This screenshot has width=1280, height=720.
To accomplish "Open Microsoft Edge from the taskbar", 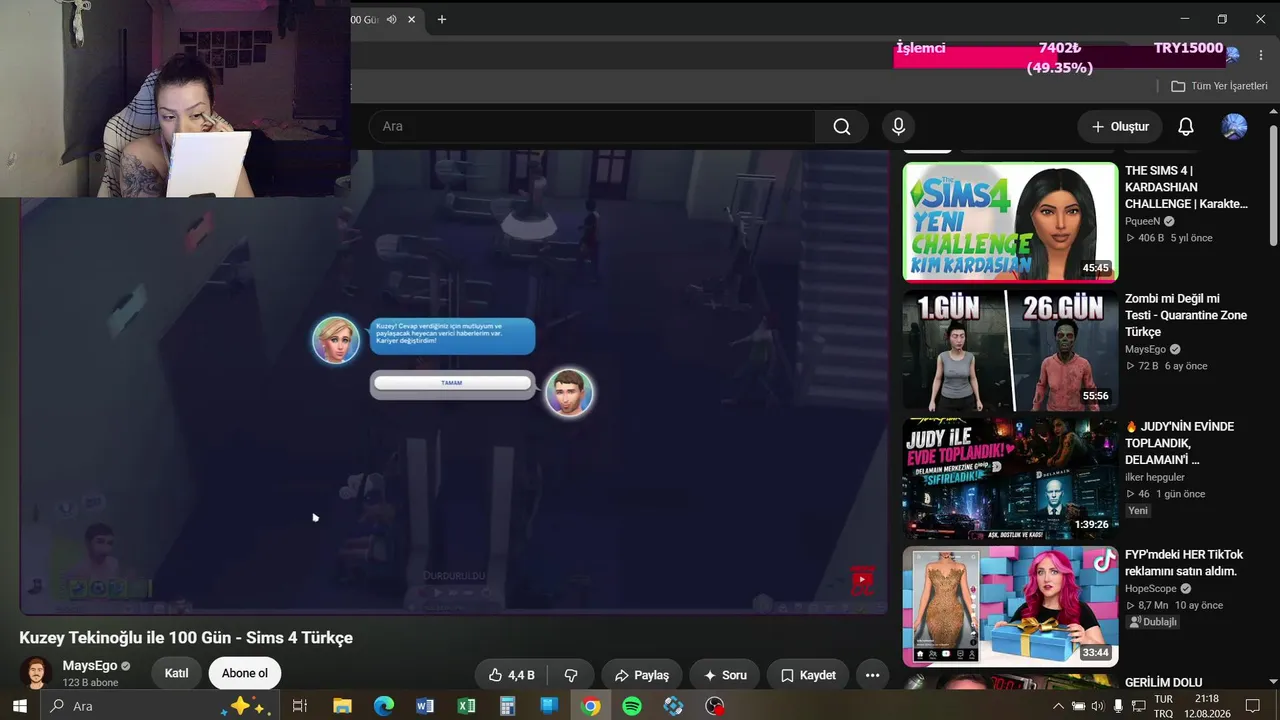I will click(x=384, y=706).
